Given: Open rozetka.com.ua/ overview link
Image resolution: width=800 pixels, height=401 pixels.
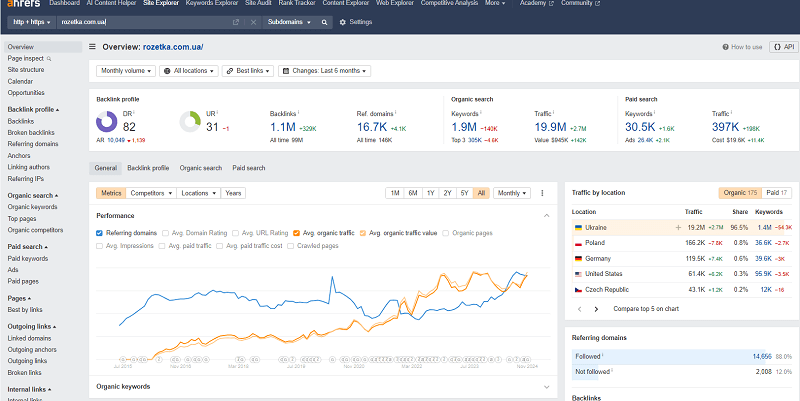Looking at the screenshot, I should [173, 47].
